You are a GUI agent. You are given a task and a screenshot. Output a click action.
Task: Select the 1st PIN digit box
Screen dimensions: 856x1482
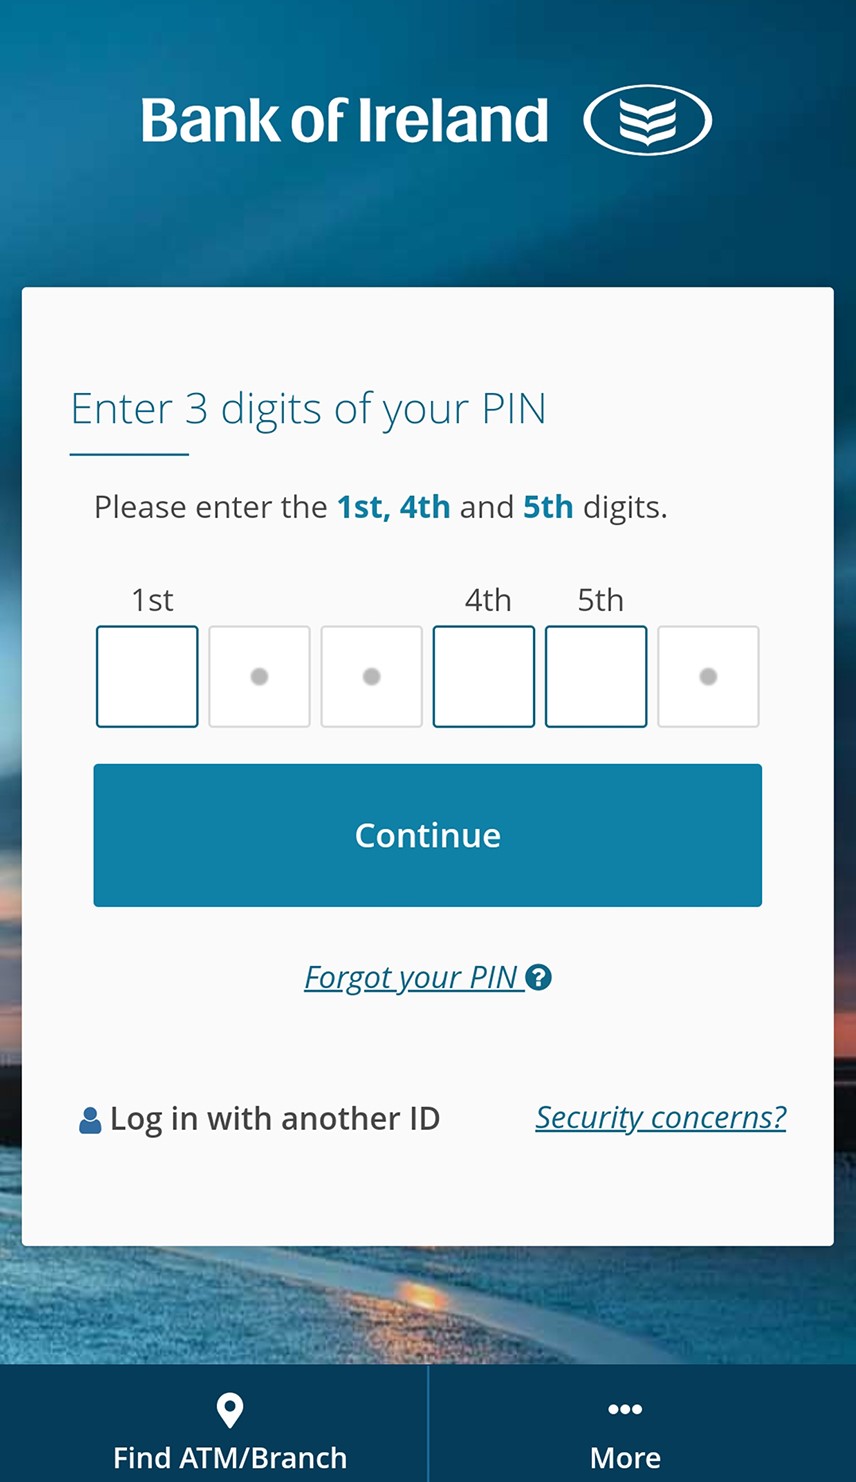(x=147, y=677)
